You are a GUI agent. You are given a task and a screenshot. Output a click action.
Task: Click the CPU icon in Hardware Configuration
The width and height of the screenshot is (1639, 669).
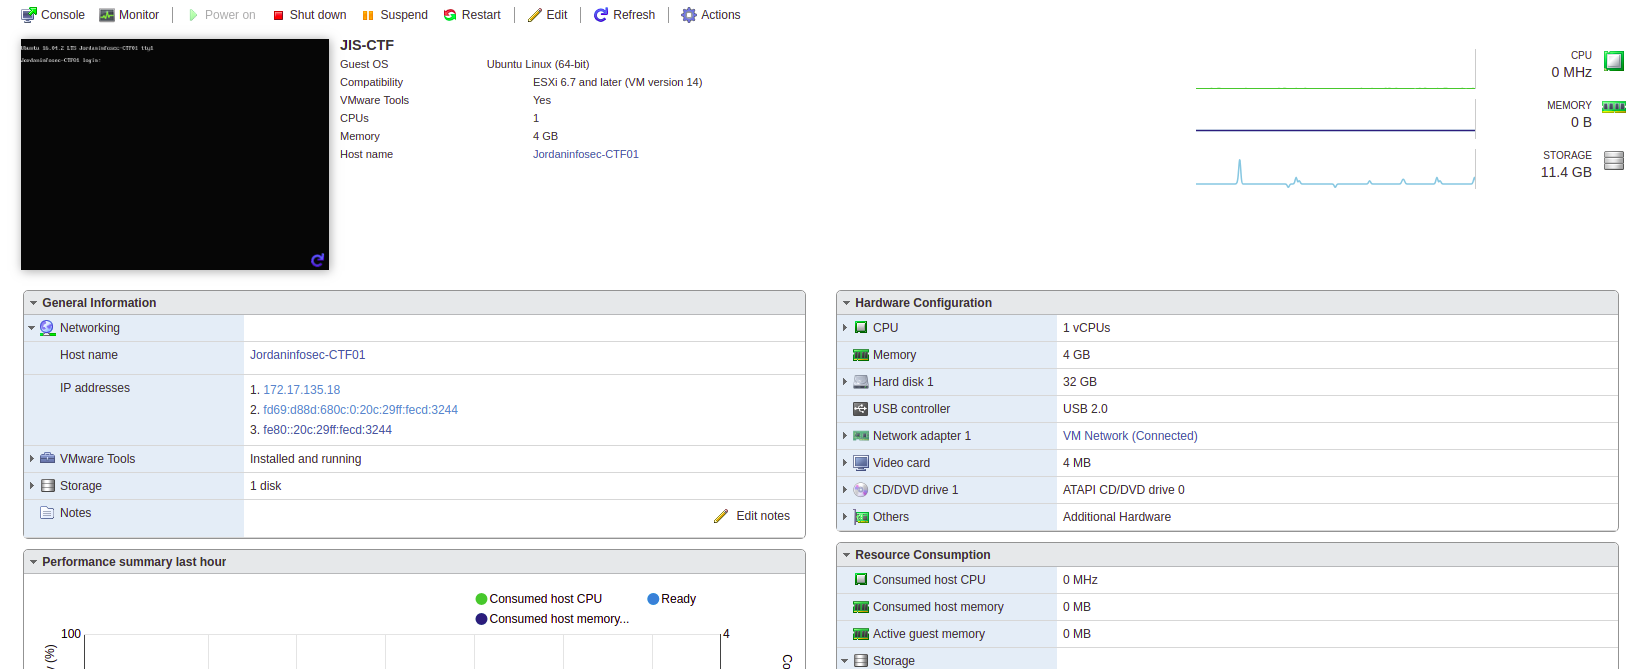(x=861, y=328)
